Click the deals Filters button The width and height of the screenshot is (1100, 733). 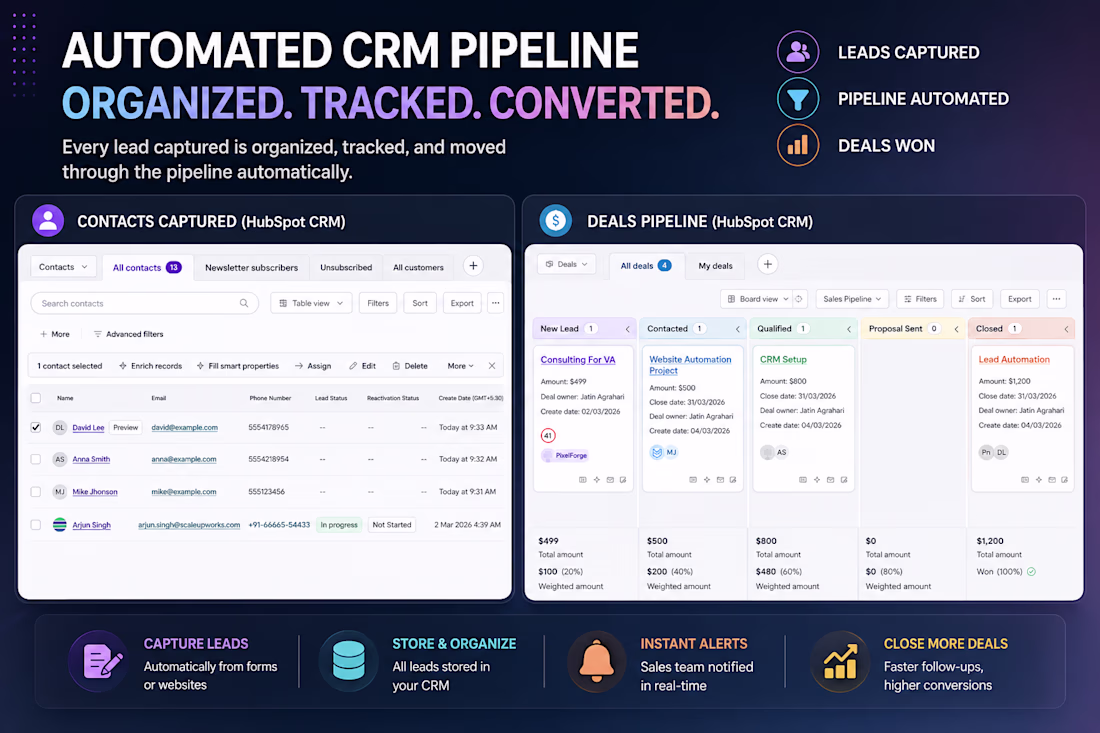coord(920,299)
